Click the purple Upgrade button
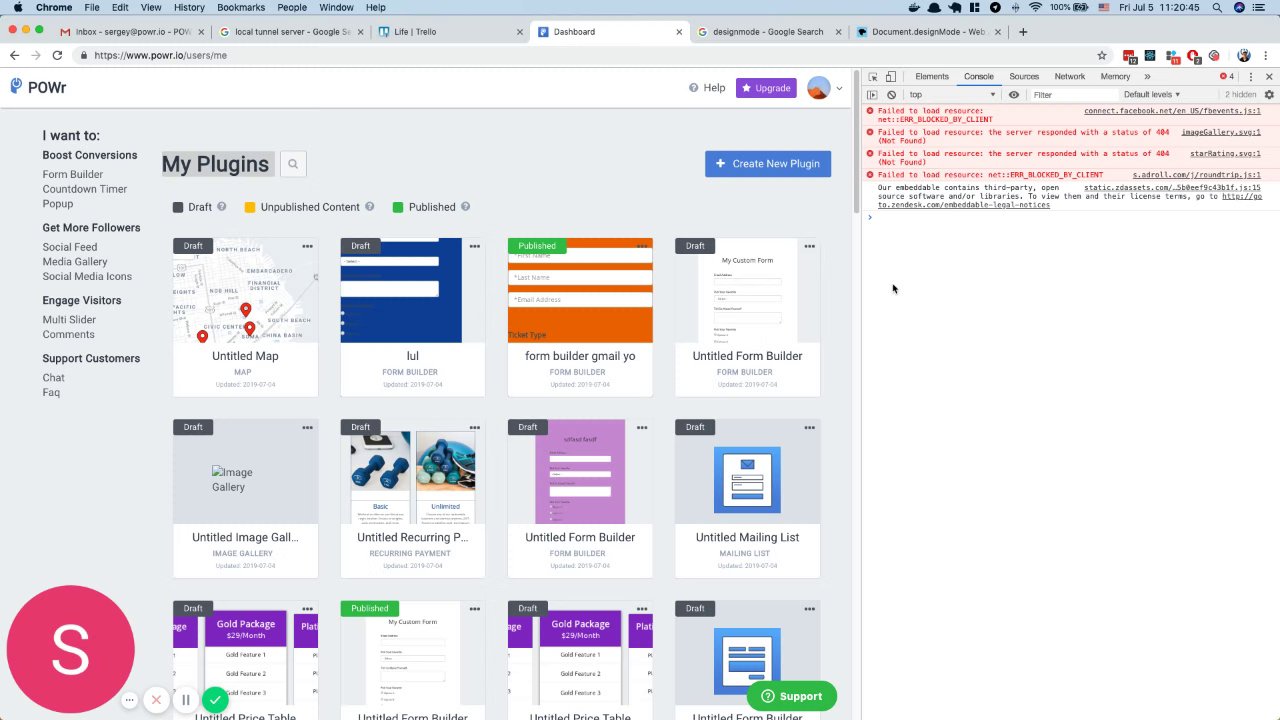Screen dimensions: 1280x720 point(766,88)
